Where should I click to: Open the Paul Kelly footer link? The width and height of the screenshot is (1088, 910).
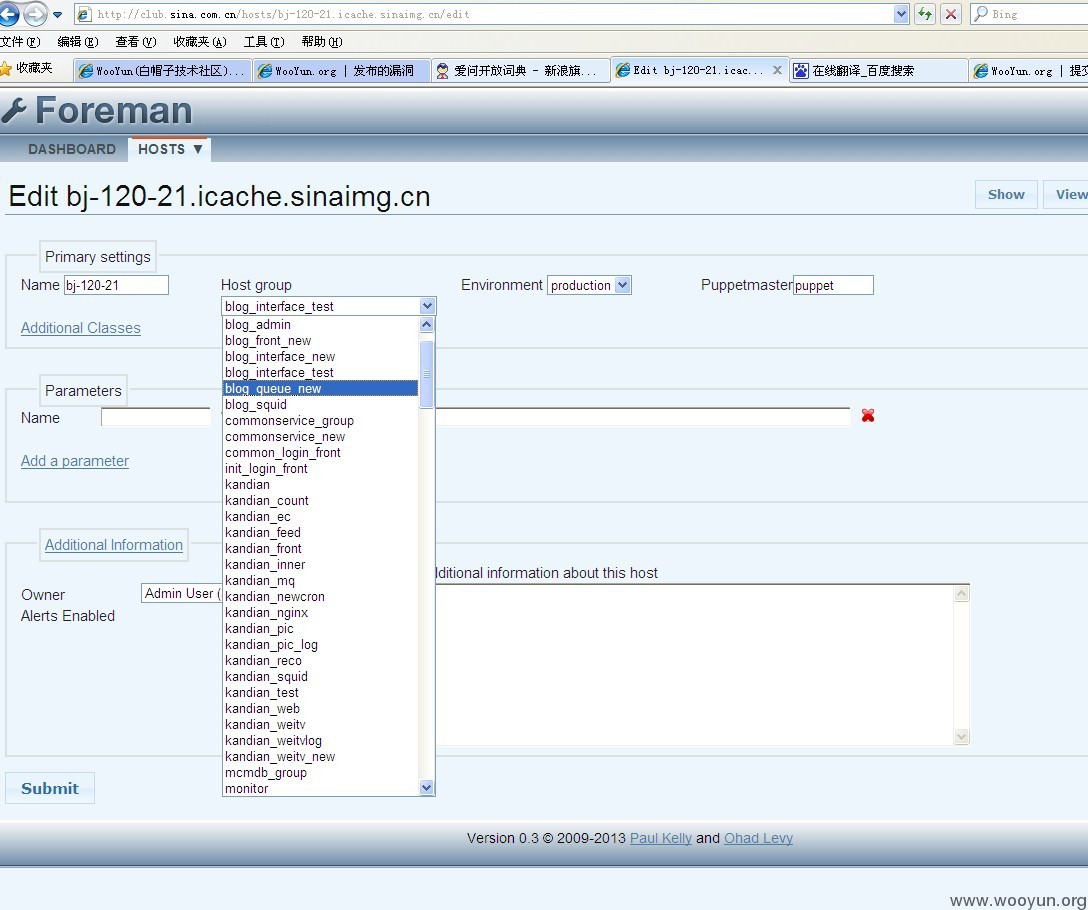(x=661, y=838)
